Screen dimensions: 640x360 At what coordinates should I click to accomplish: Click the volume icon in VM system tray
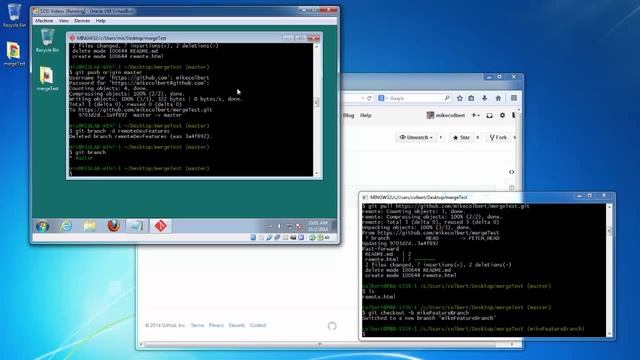(280, 226)
